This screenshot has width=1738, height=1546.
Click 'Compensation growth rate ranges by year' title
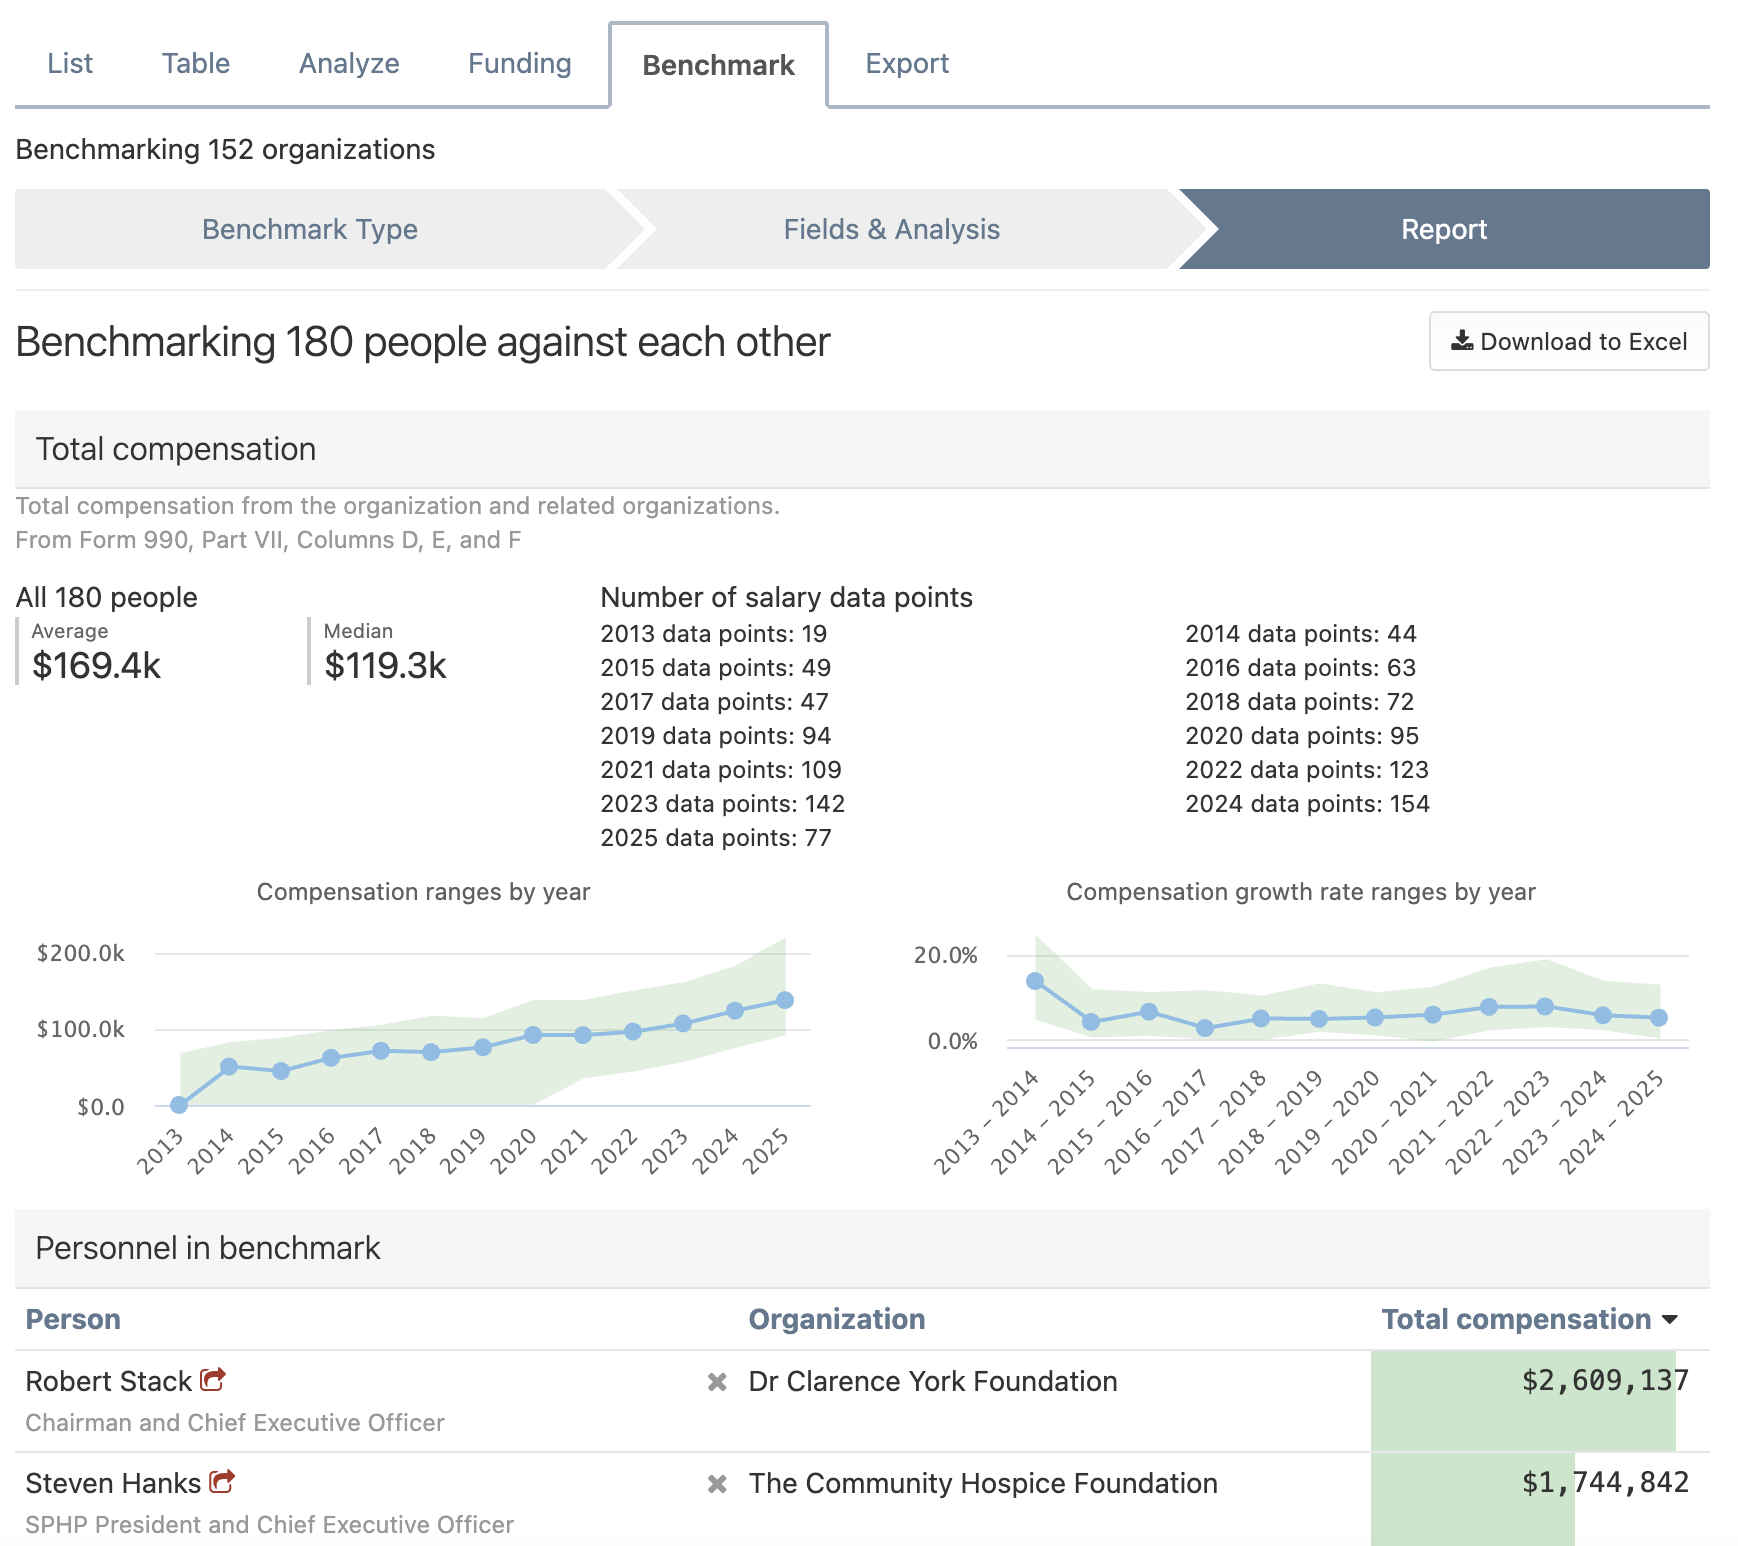click(1301, 892)
